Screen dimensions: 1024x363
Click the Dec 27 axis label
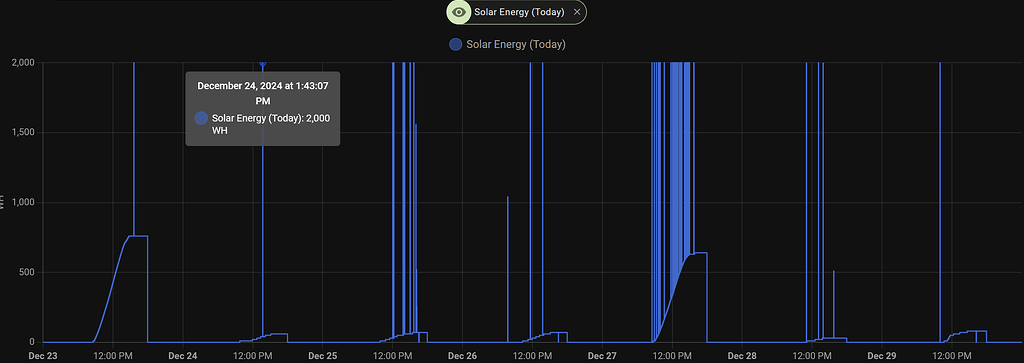(602, 356)
